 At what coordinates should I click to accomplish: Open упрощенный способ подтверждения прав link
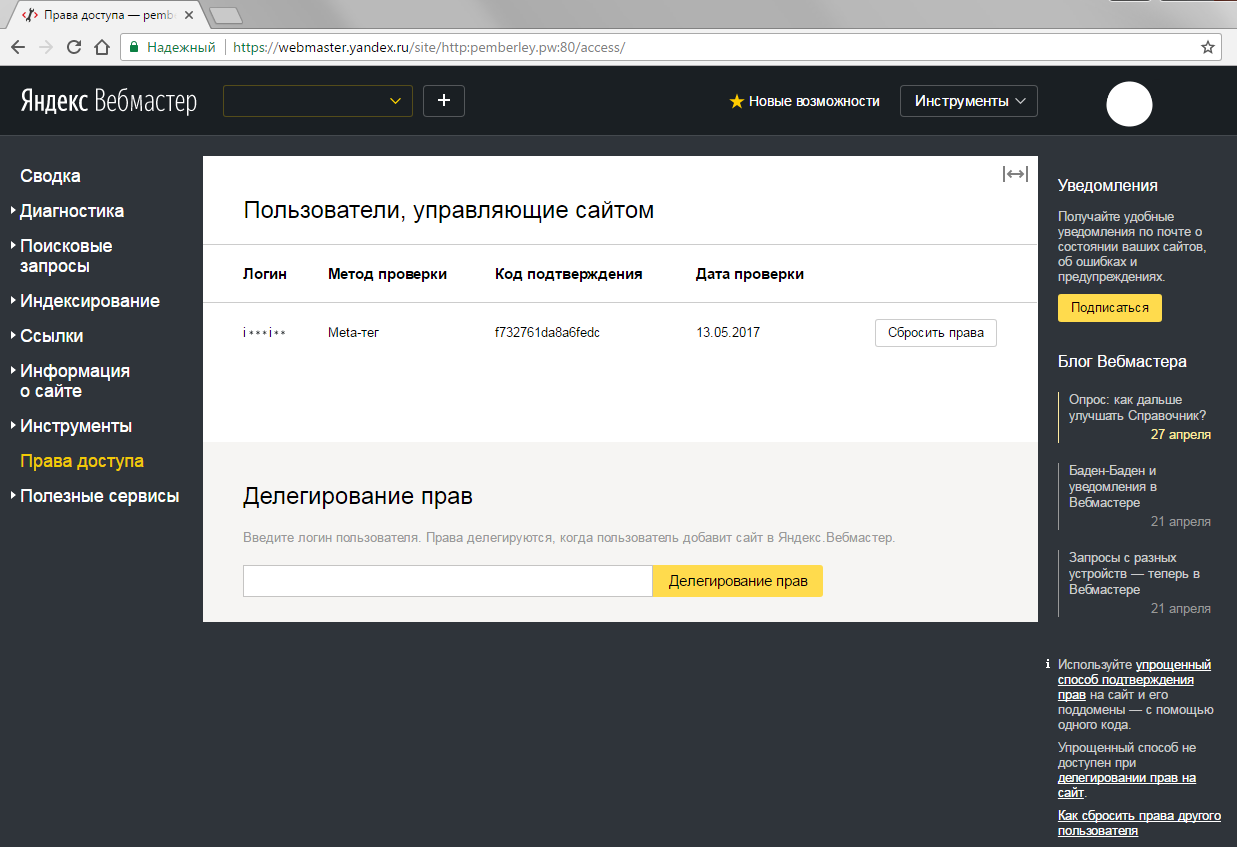point(1134,679)
